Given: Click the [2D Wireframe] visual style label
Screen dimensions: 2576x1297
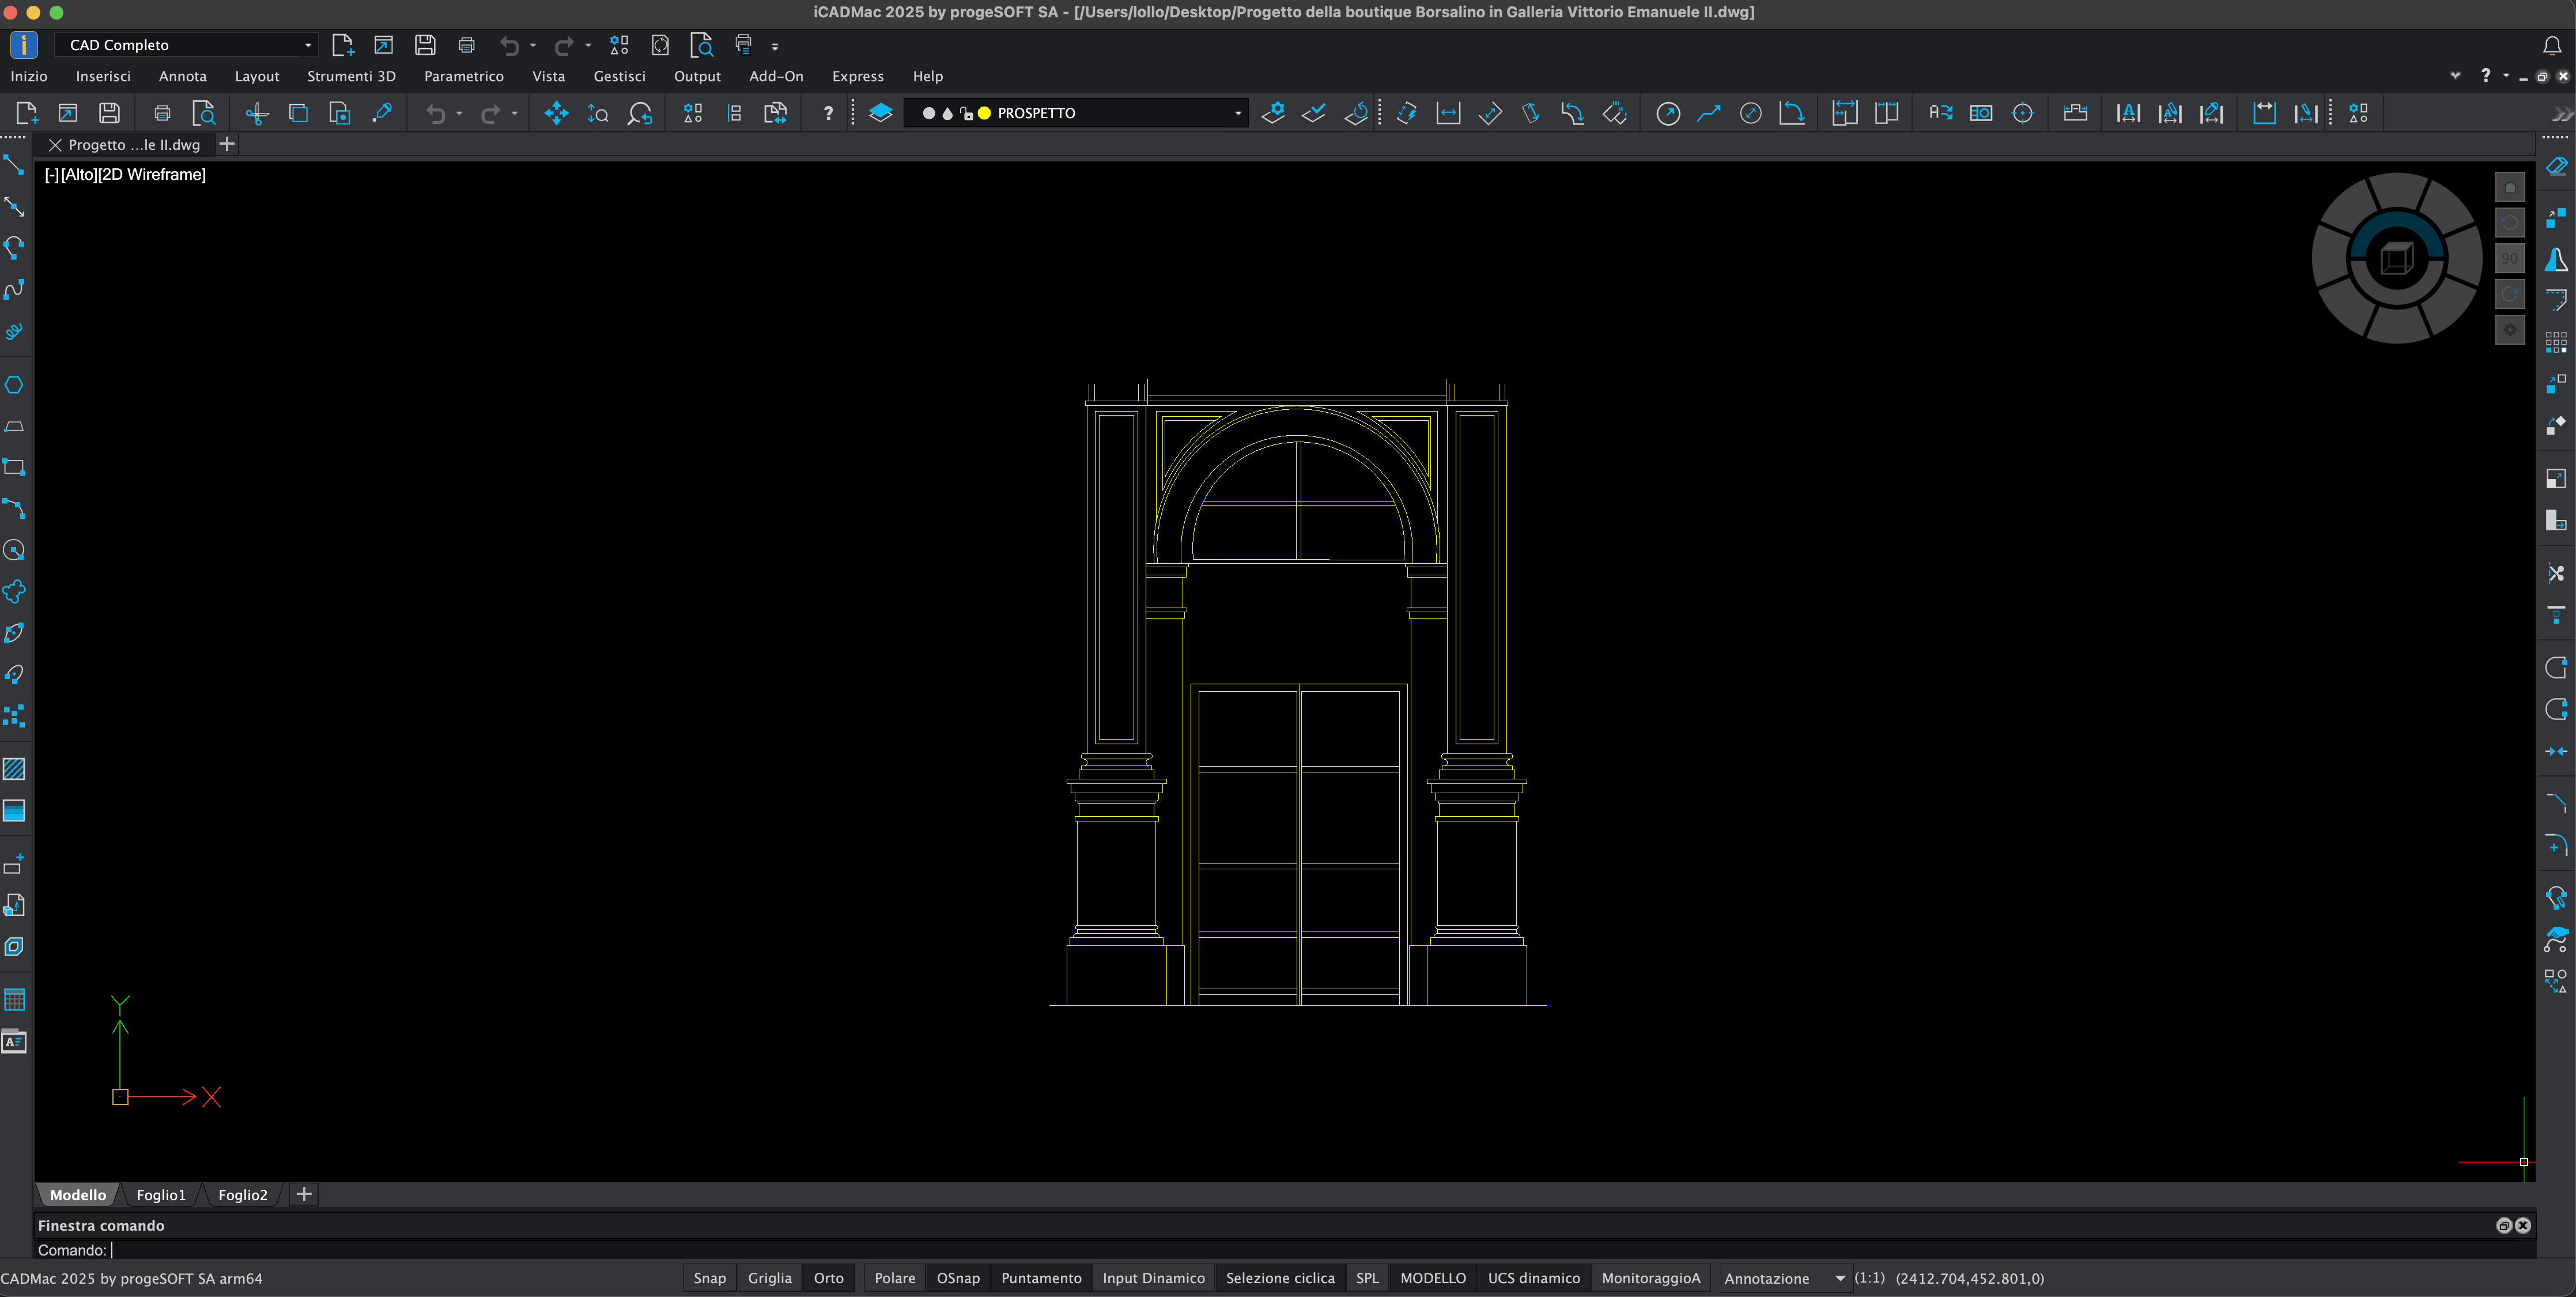Looking at the screenshot, I should tap(152, 174).
